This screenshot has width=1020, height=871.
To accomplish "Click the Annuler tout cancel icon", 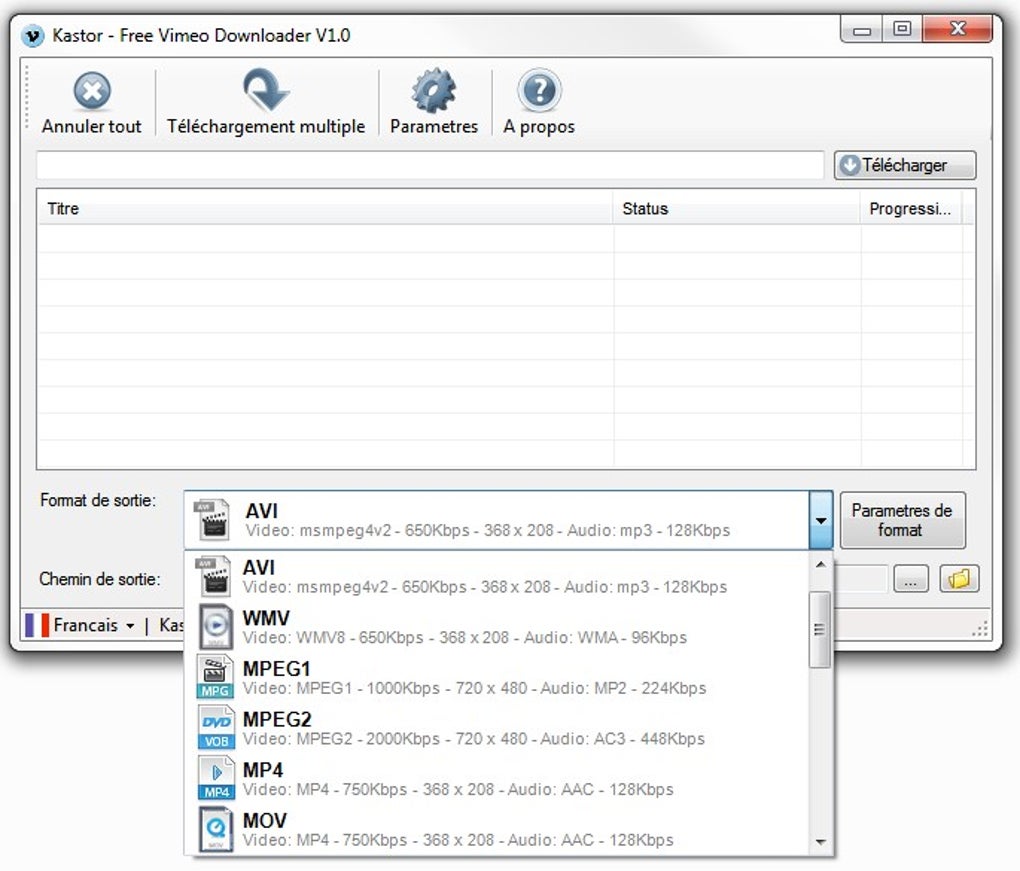I will tap(92, 90).
